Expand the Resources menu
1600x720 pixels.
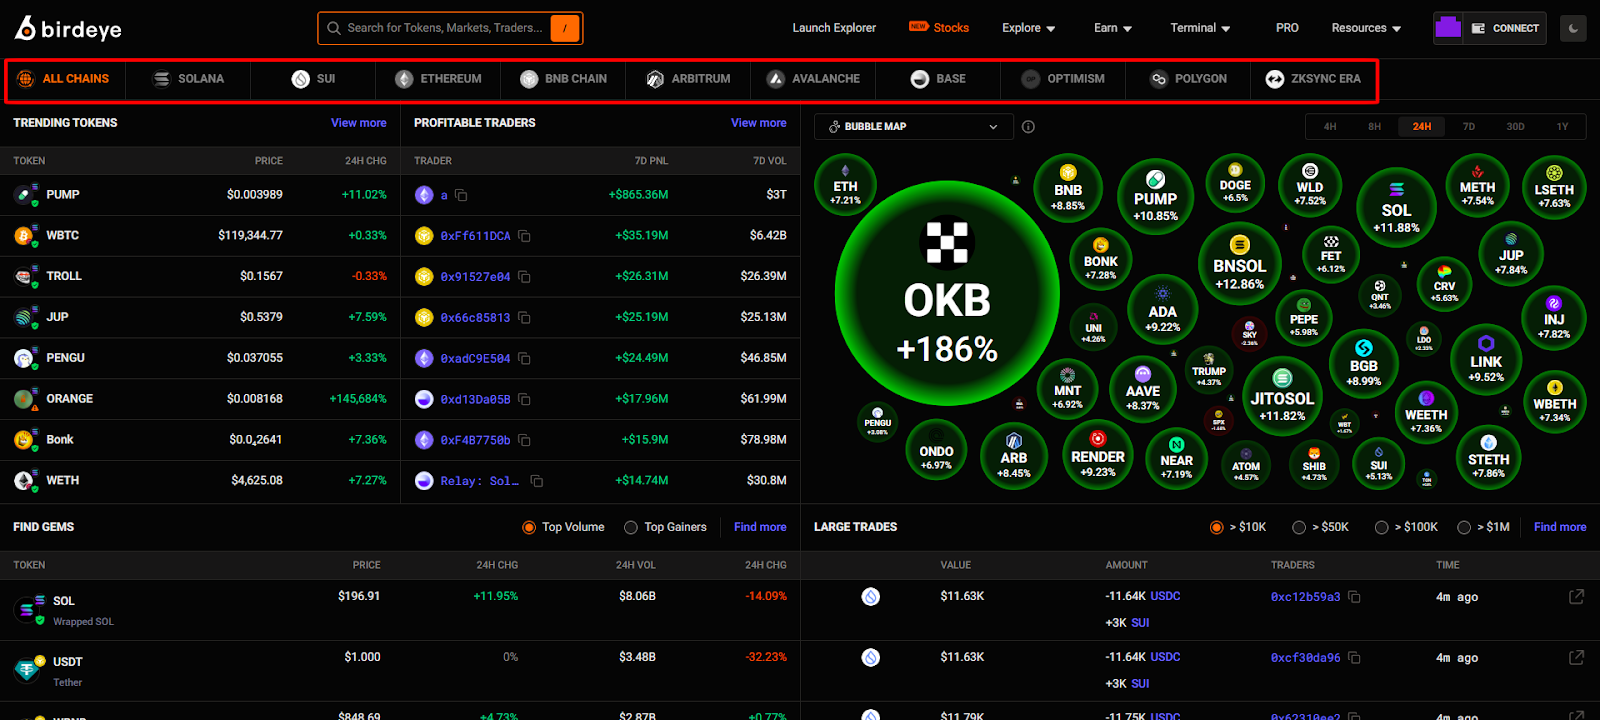1366,28
